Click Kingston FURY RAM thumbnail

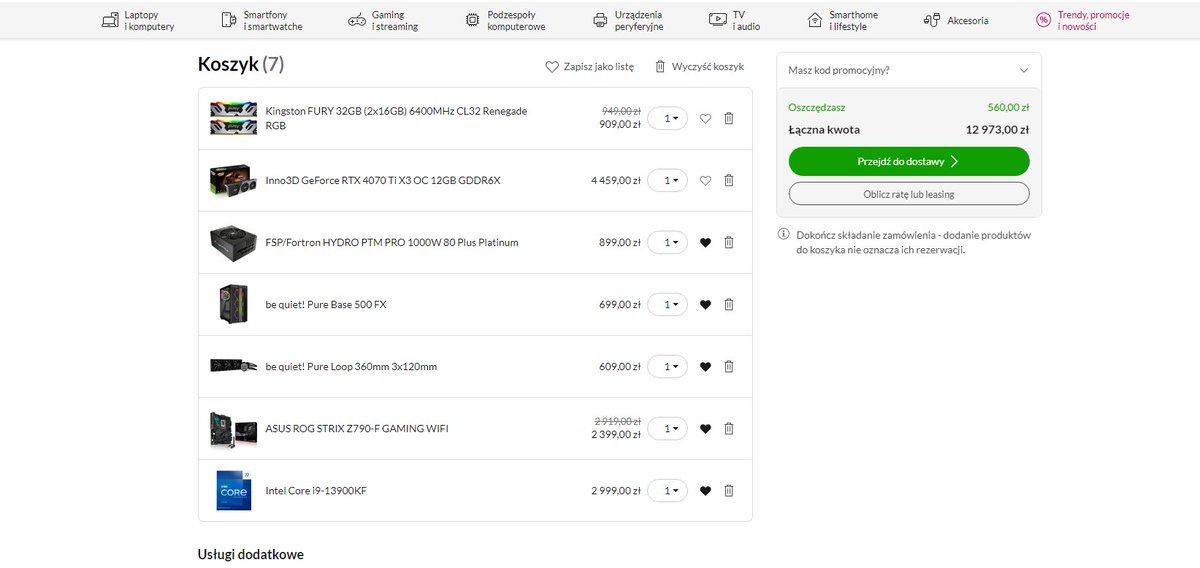point(234,118)
